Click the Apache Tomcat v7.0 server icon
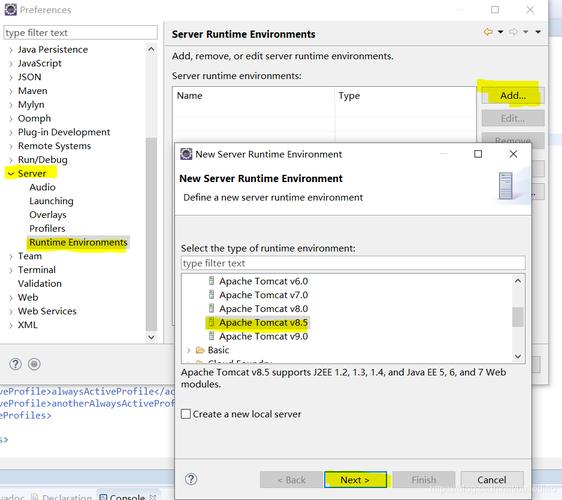This screenshot has height=500, width=562. (211, 295)
